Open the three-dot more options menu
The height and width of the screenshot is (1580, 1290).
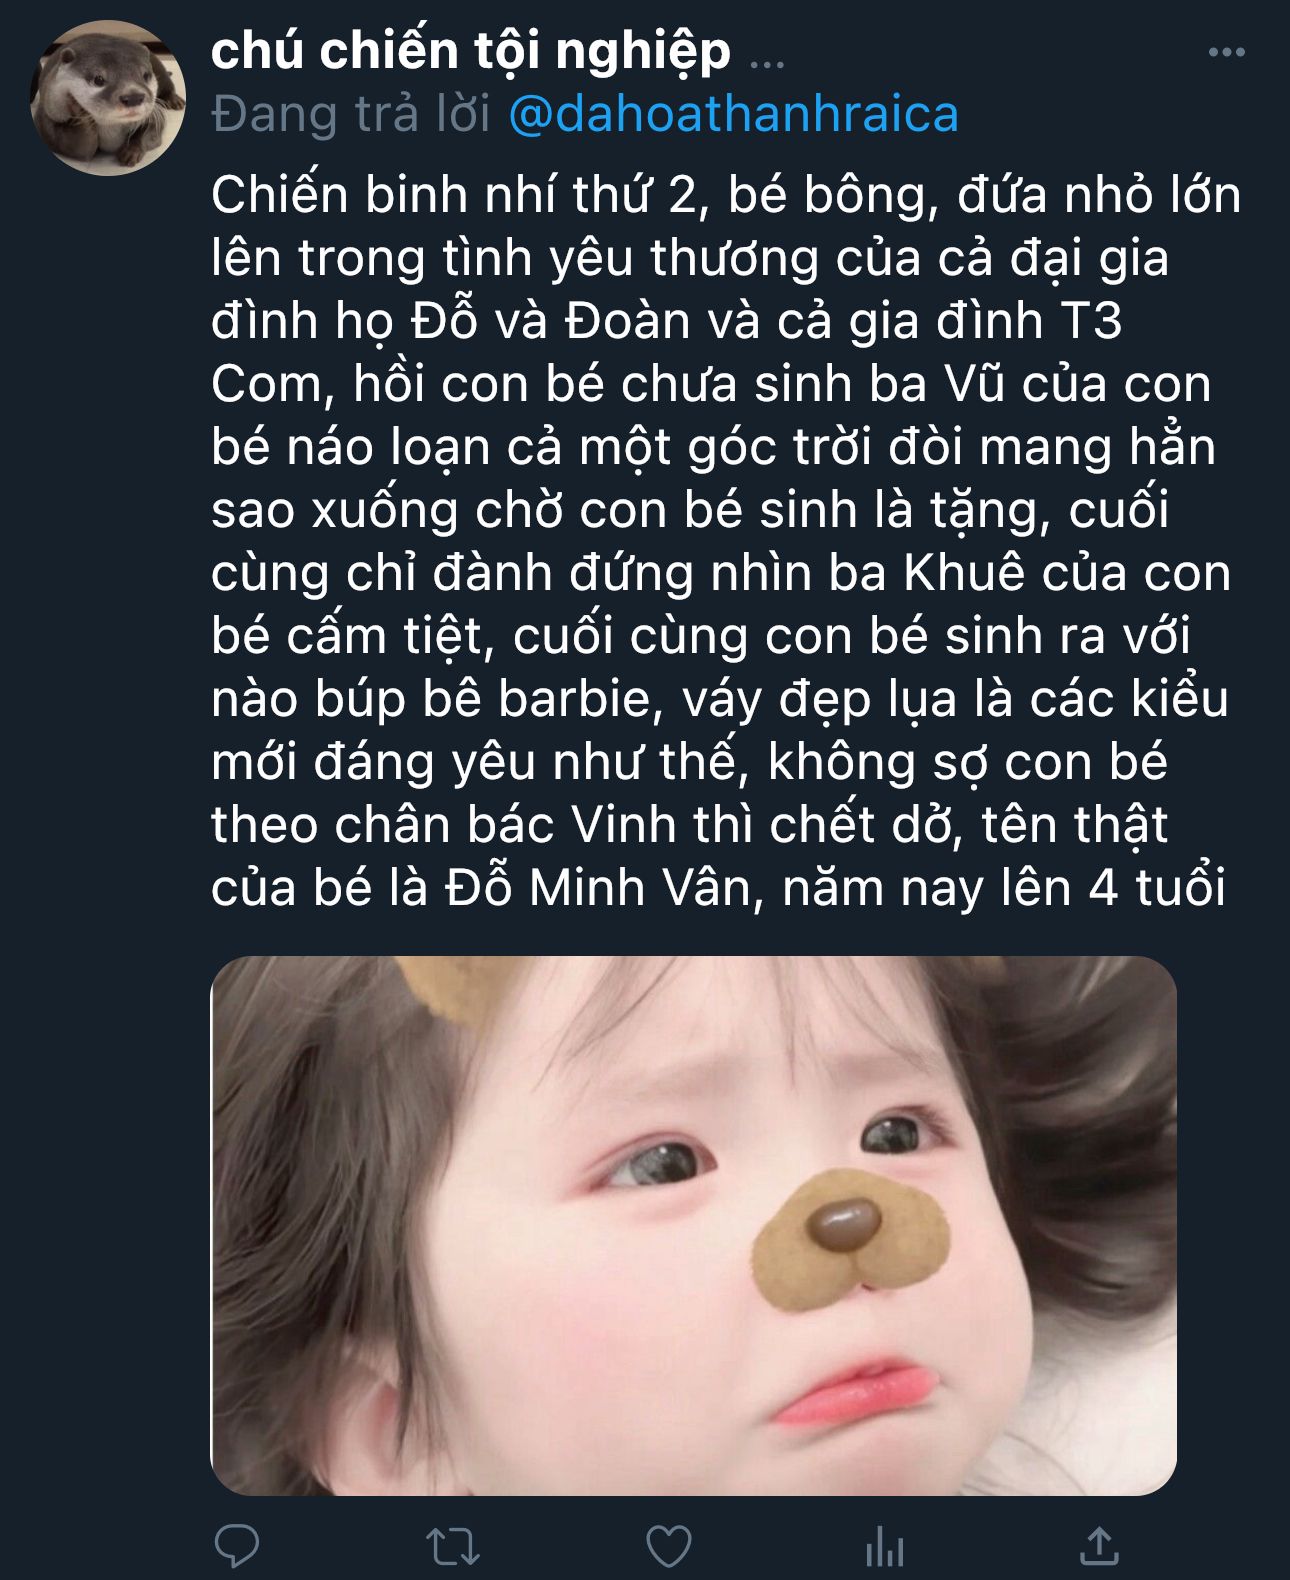point(1226,52)
